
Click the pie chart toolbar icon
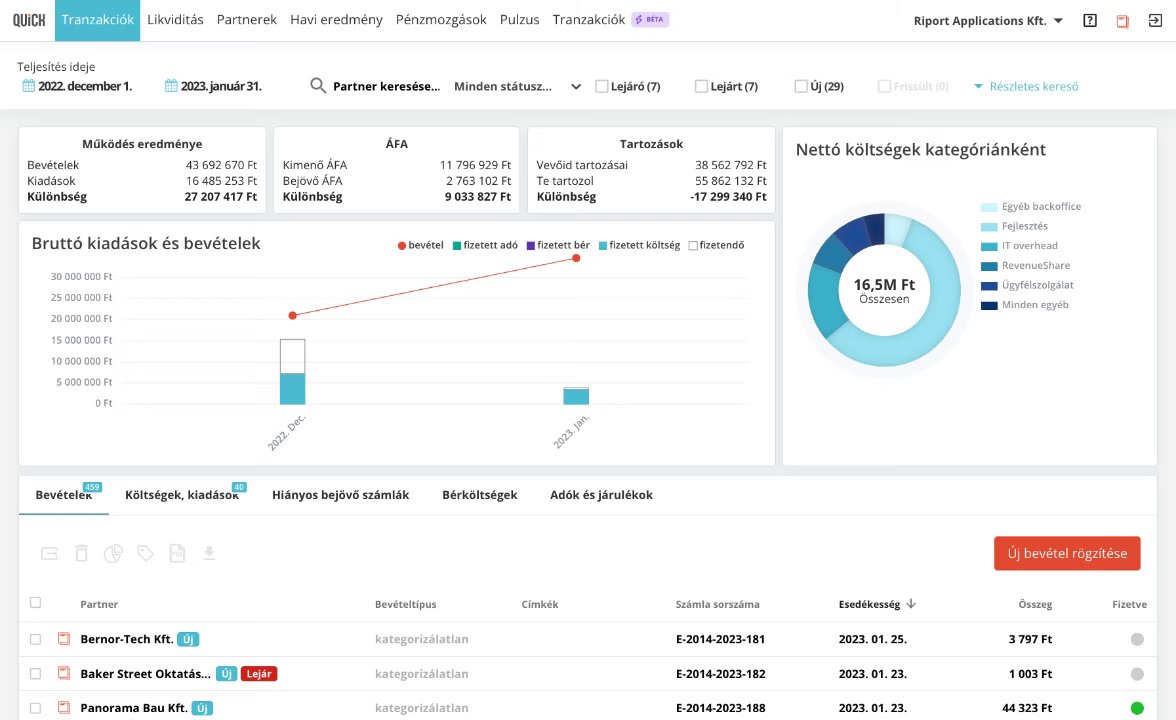[113, 554]
